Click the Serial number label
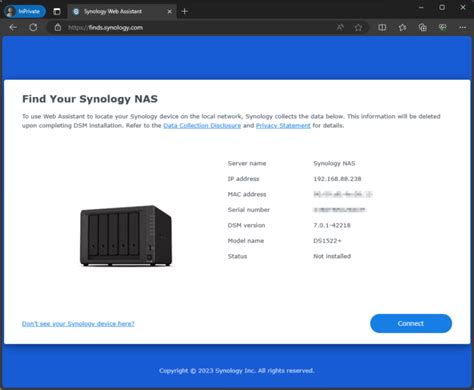The height and width of the screenshot is (390, 474). [249, 210]
